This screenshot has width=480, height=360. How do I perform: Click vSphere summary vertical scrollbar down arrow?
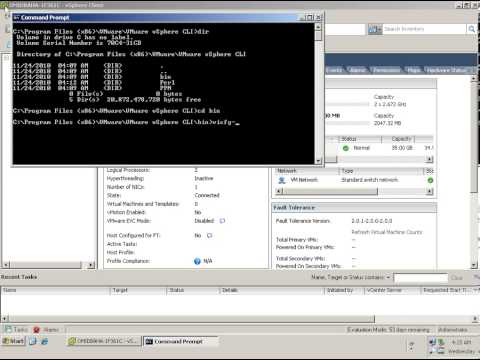pyautogui.click(x=474, y=265)
